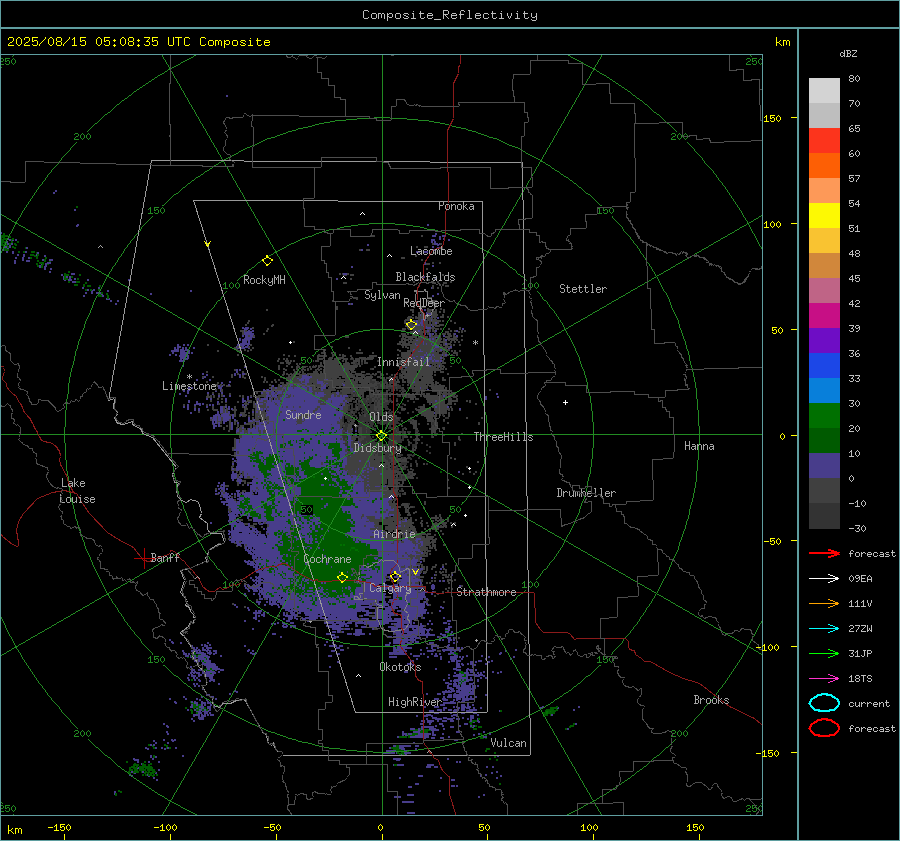Click the Lake Louise label
Viewport: 900px width, 841px height.
77,491
